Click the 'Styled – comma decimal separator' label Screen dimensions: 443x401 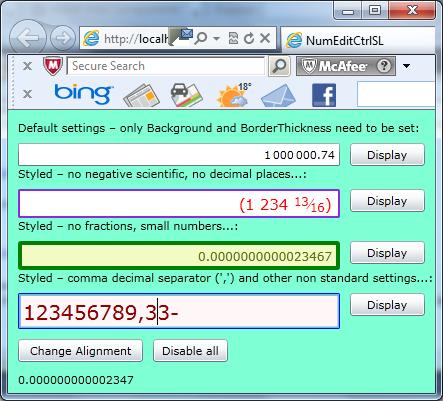(x=225, y=278)
